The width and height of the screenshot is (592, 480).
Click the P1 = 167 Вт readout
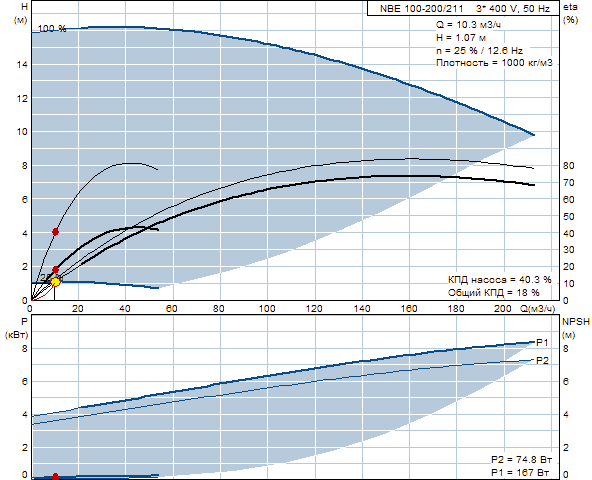[x=520, y=472]
